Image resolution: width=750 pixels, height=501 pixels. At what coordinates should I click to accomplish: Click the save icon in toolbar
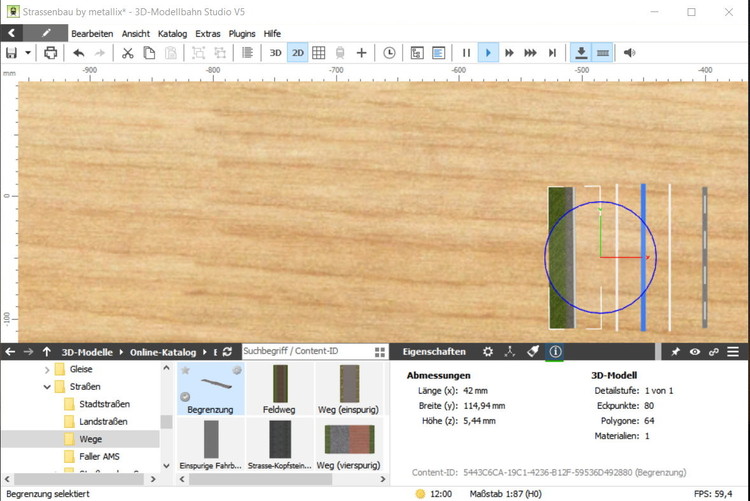12,53
